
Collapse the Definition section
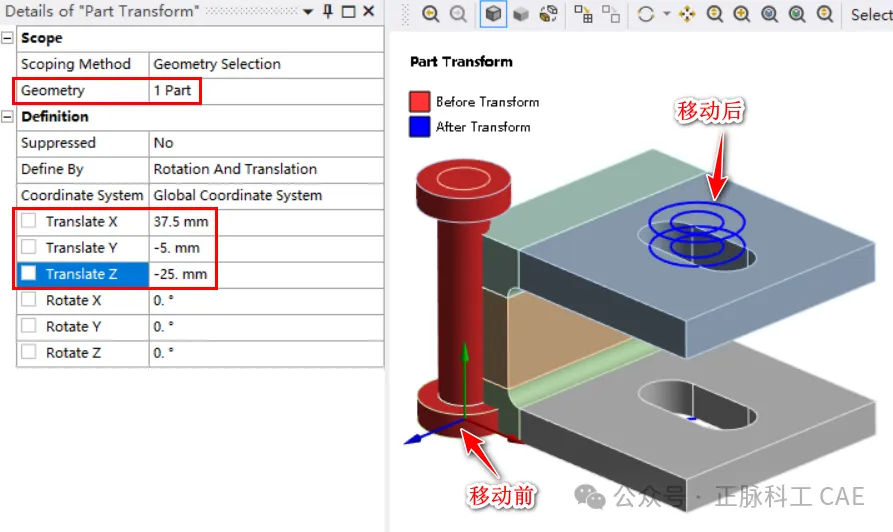[x=8, y=117]
